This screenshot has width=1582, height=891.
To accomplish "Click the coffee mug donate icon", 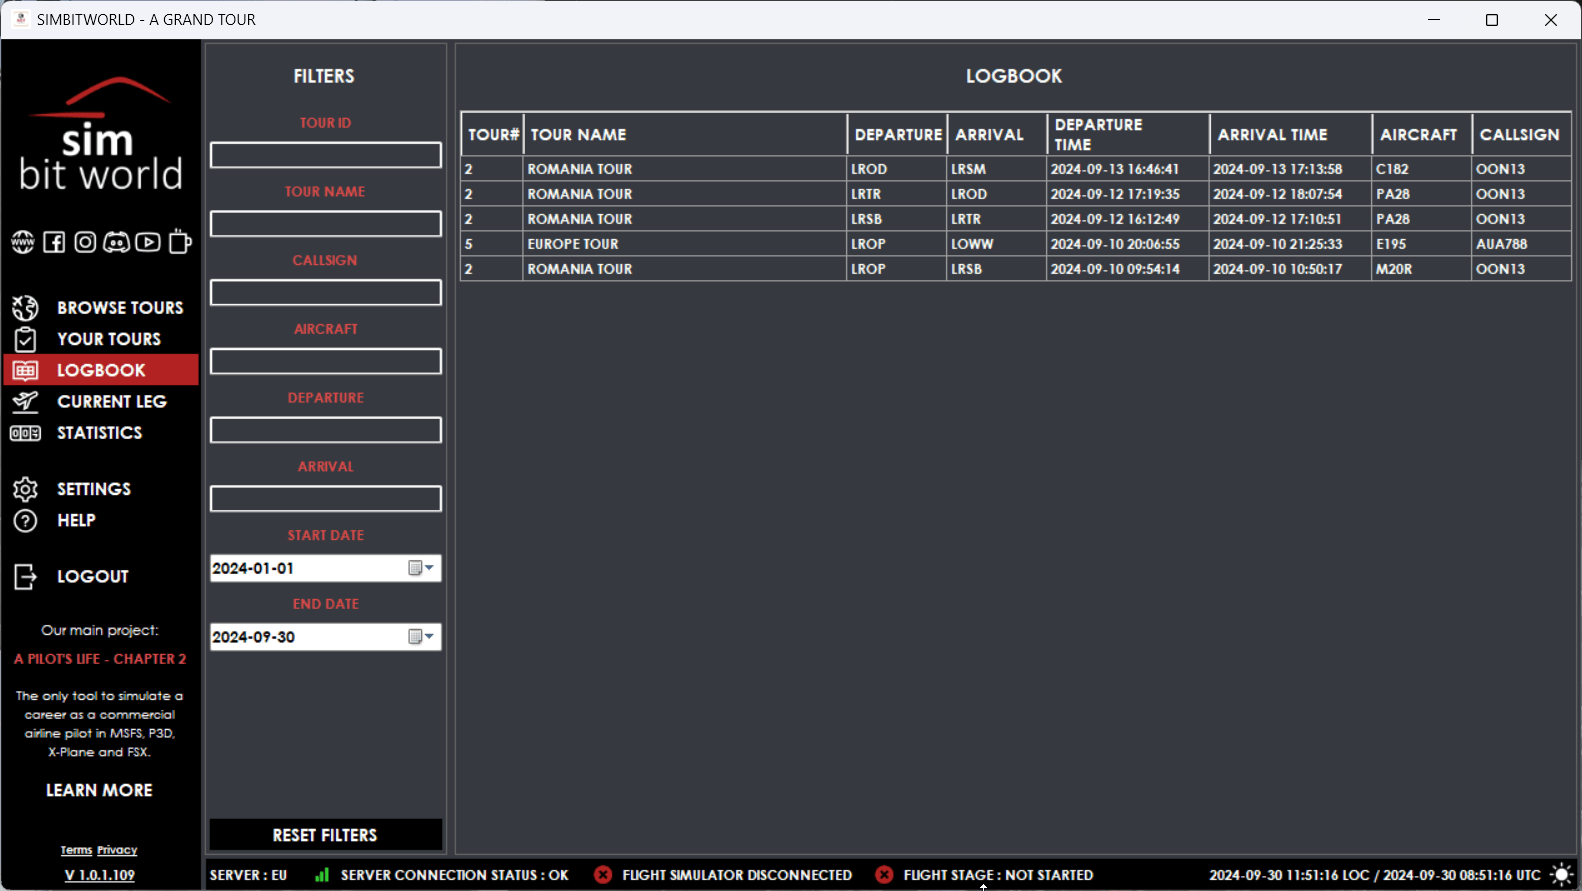I will point(180,242).
